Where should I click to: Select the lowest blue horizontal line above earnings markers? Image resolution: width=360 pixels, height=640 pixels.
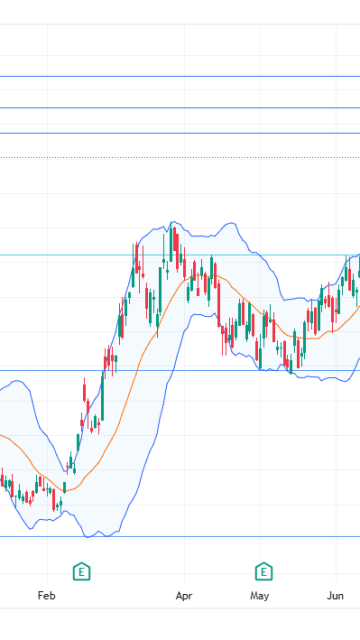click(180, 537)
